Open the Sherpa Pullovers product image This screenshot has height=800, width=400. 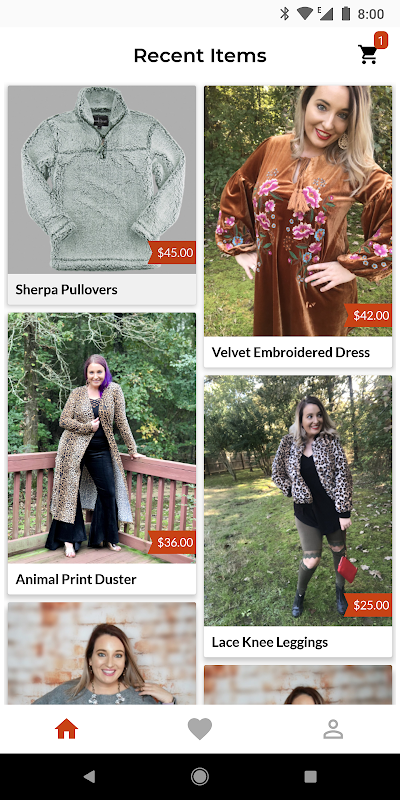[102, 180]
